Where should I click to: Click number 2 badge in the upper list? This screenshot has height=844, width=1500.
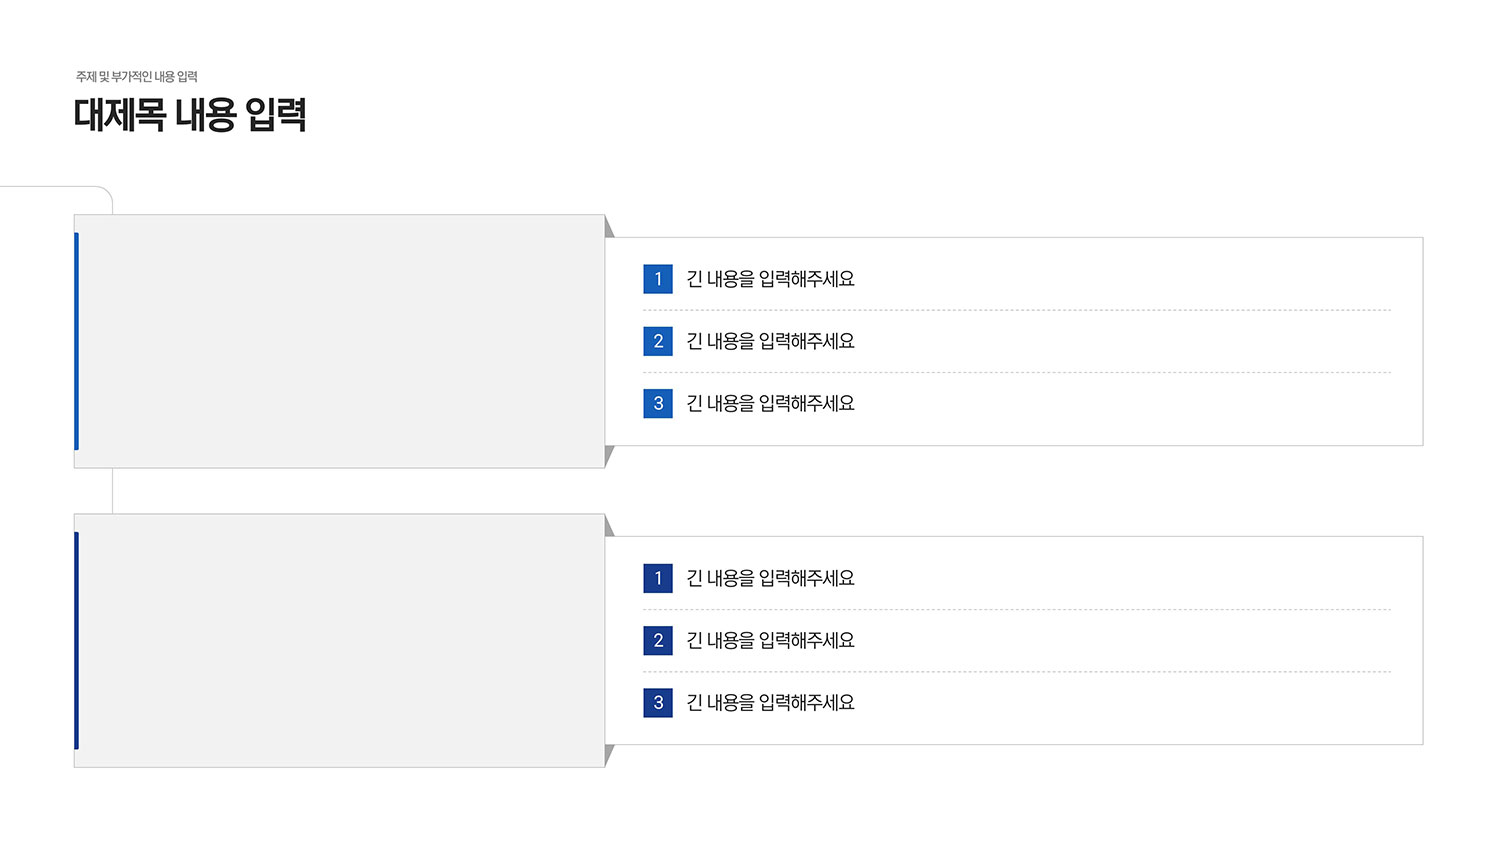coord(658,341)
